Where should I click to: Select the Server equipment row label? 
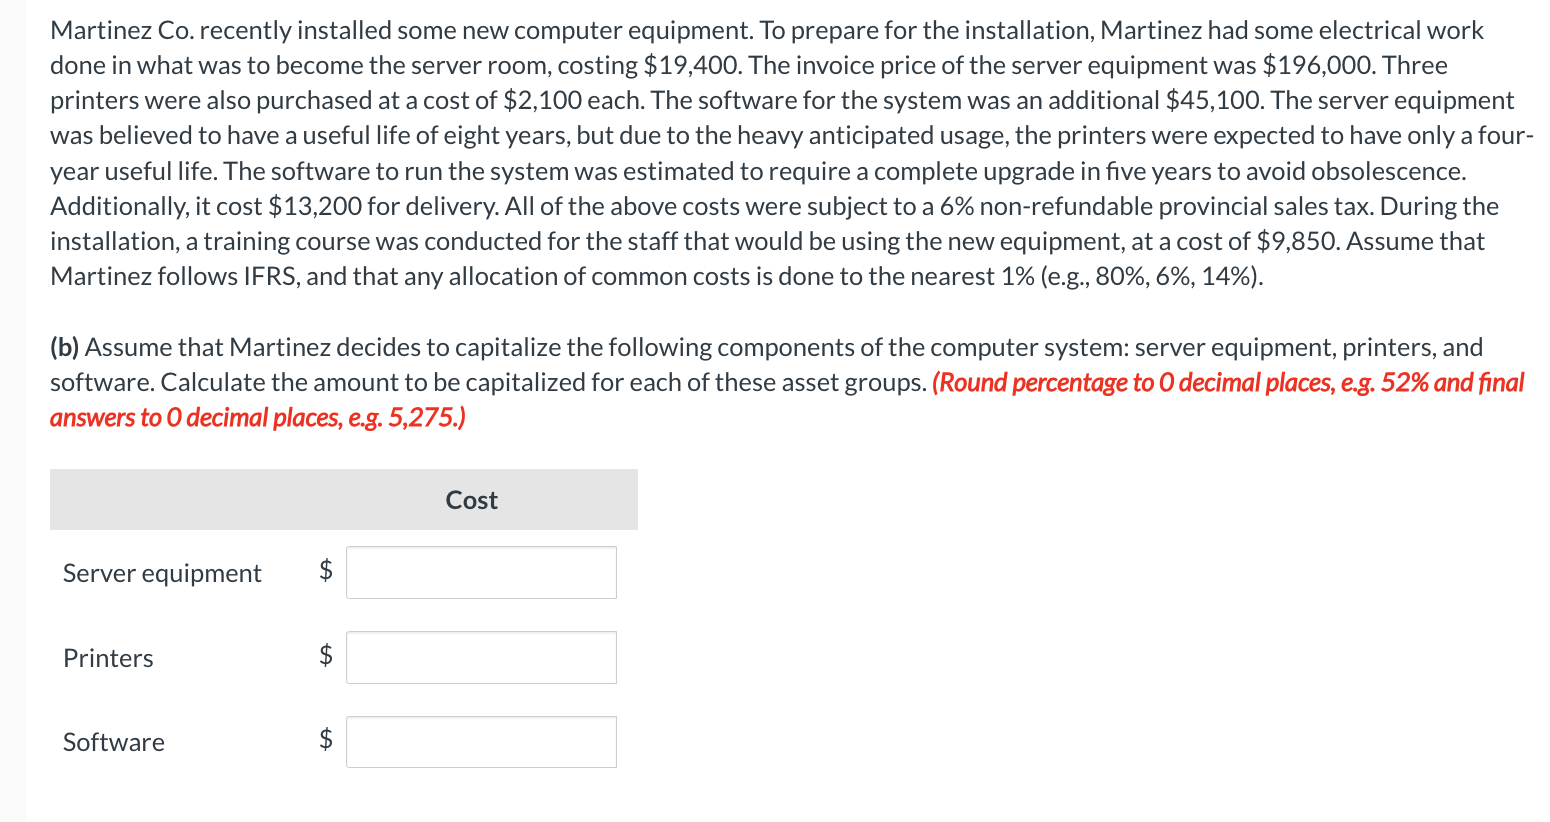click(x=161, y=573)
